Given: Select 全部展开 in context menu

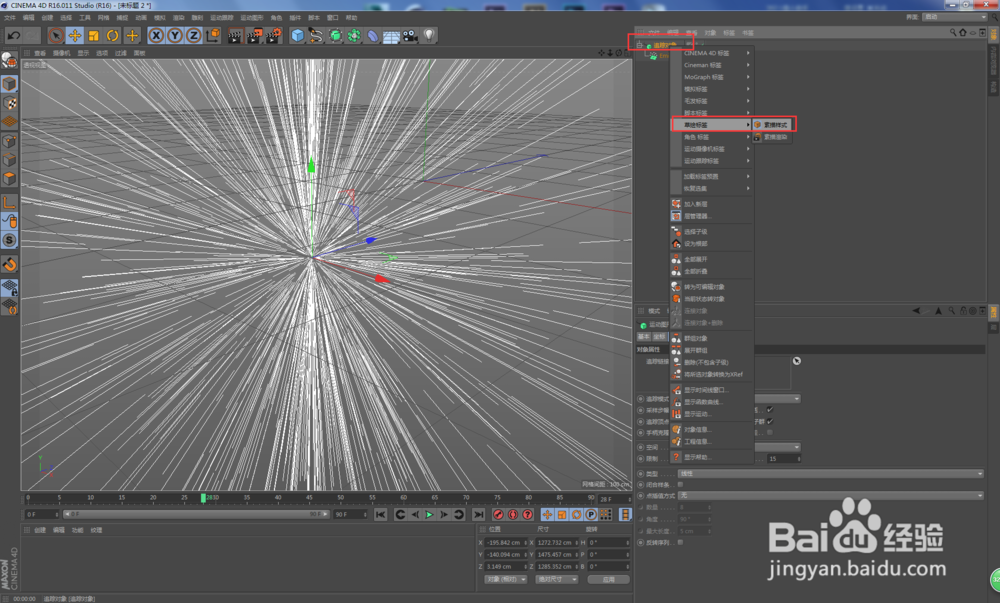Looking at the screenshot, I should (x=712, y=259).
